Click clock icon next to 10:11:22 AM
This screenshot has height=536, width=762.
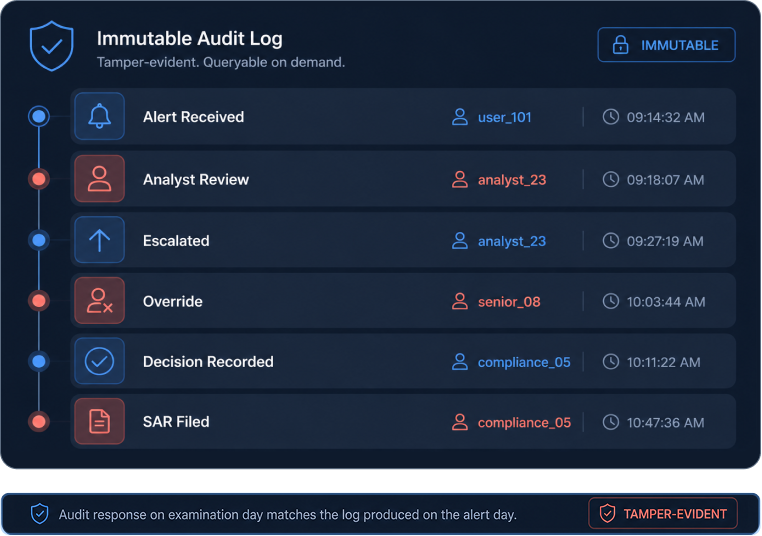click(611, 362)
